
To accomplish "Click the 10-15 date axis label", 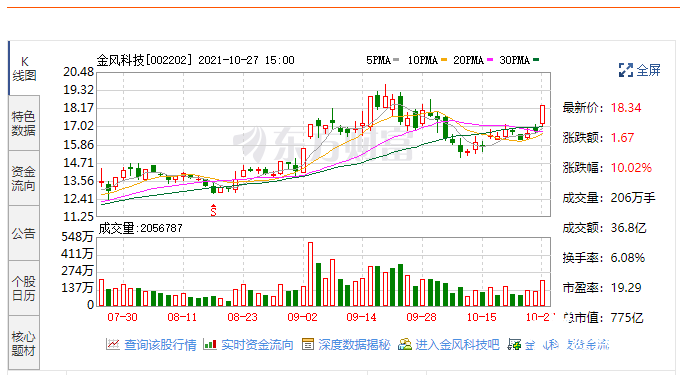I will 481,317.
